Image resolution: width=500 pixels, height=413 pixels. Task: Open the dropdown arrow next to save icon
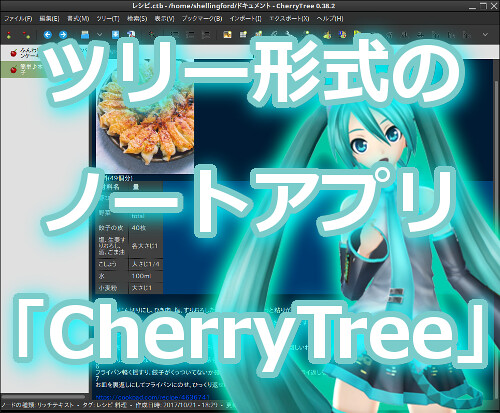coord(100,35)
